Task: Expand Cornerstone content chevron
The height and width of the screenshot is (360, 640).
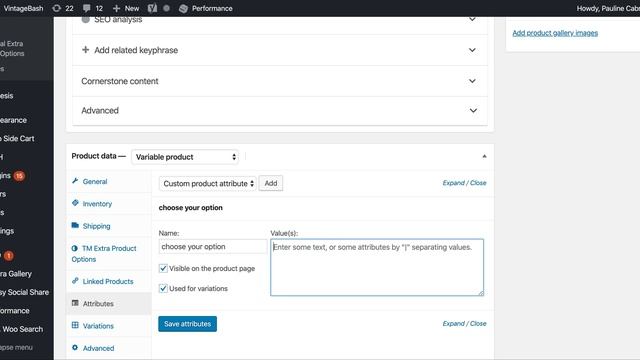Action: (x=472, y=81)
